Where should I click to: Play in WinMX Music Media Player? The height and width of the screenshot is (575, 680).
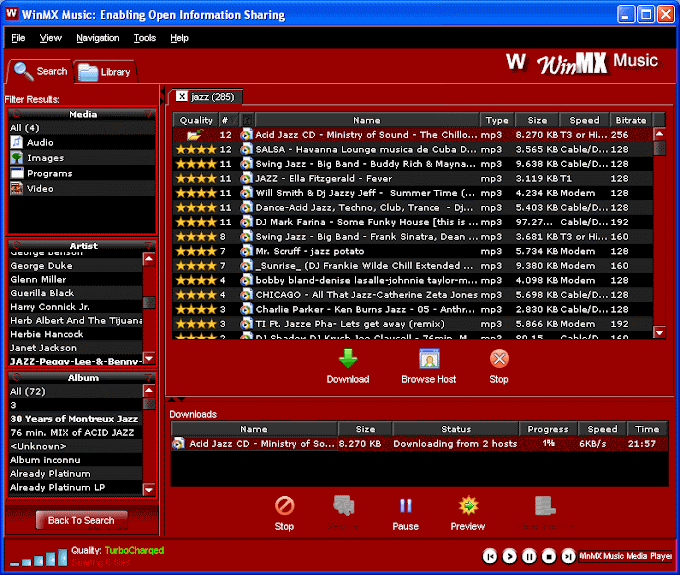coord(510,556)
